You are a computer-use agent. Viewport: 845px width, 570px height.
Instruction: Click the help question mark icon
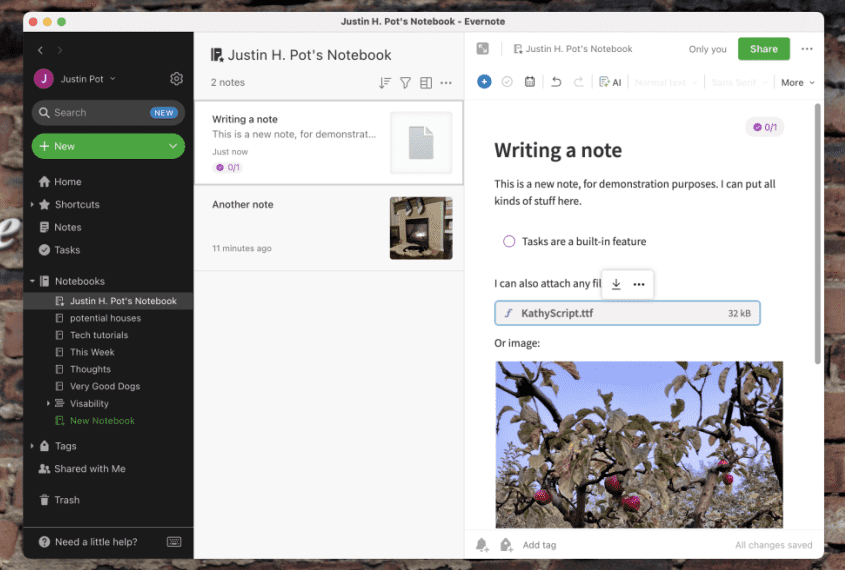tap(44, 542)
